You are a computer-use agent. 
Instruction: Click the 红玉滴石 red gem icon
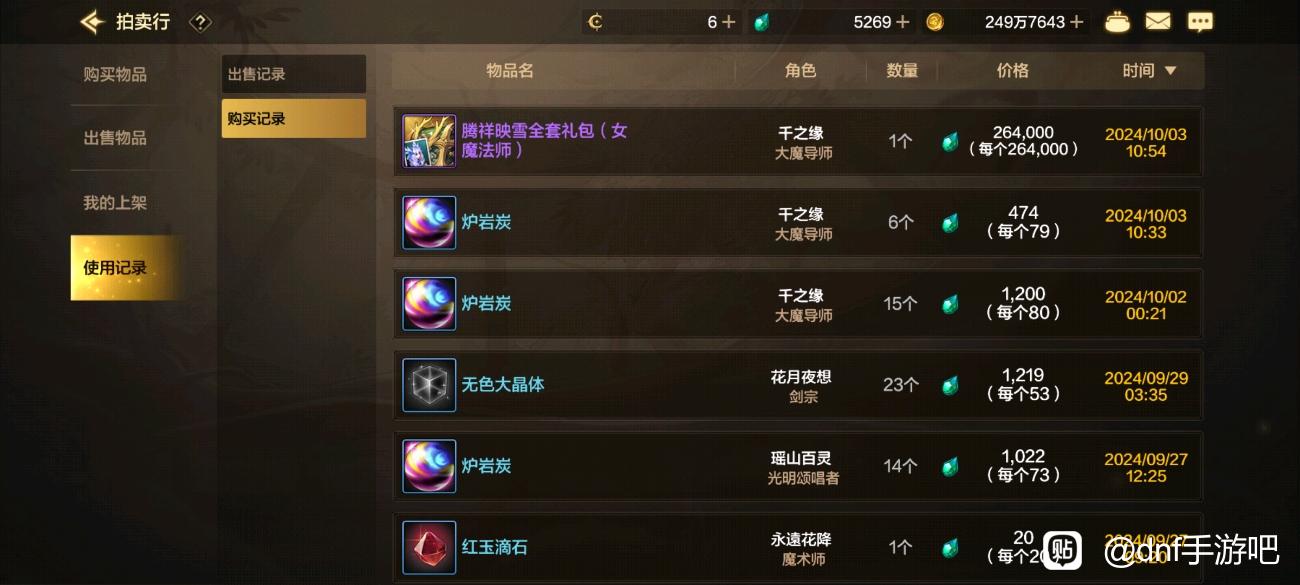pyautogui.click(x=429, y=547)
